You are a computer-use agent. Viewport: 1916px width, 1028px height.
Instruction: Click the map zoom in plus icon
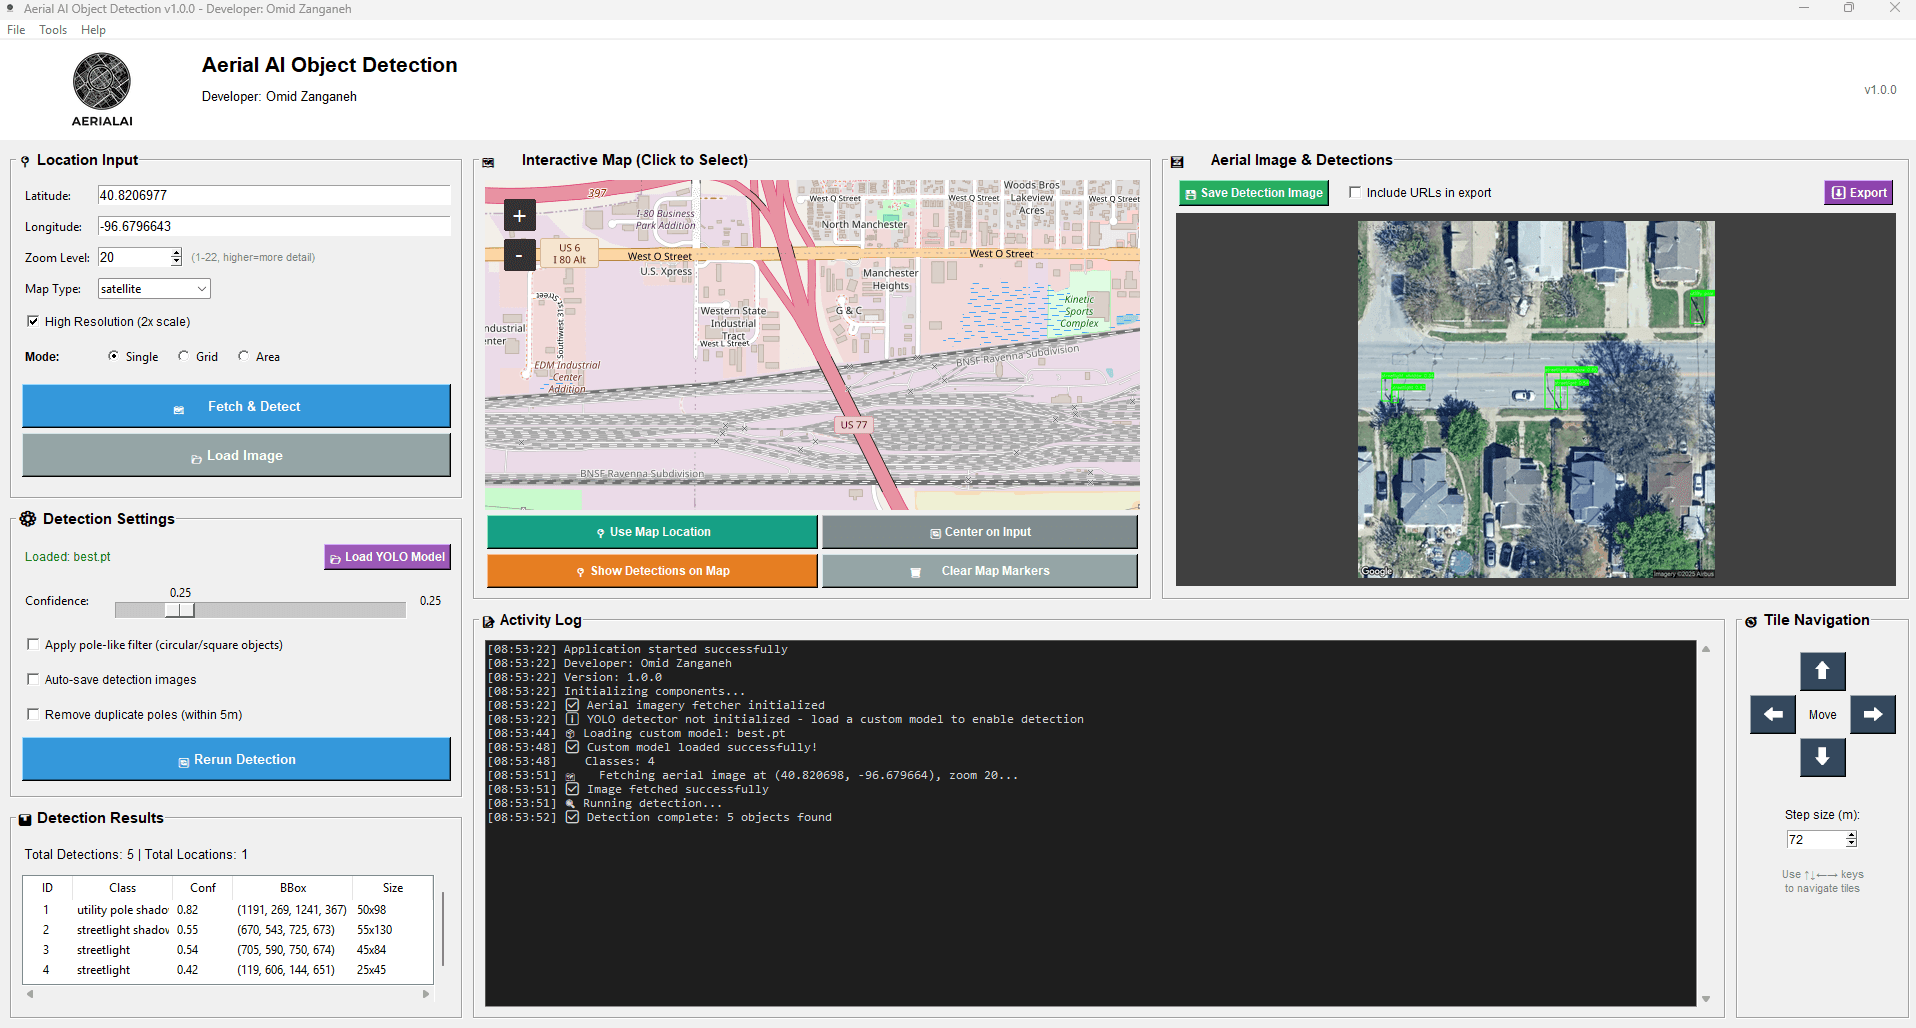point(519,214)
